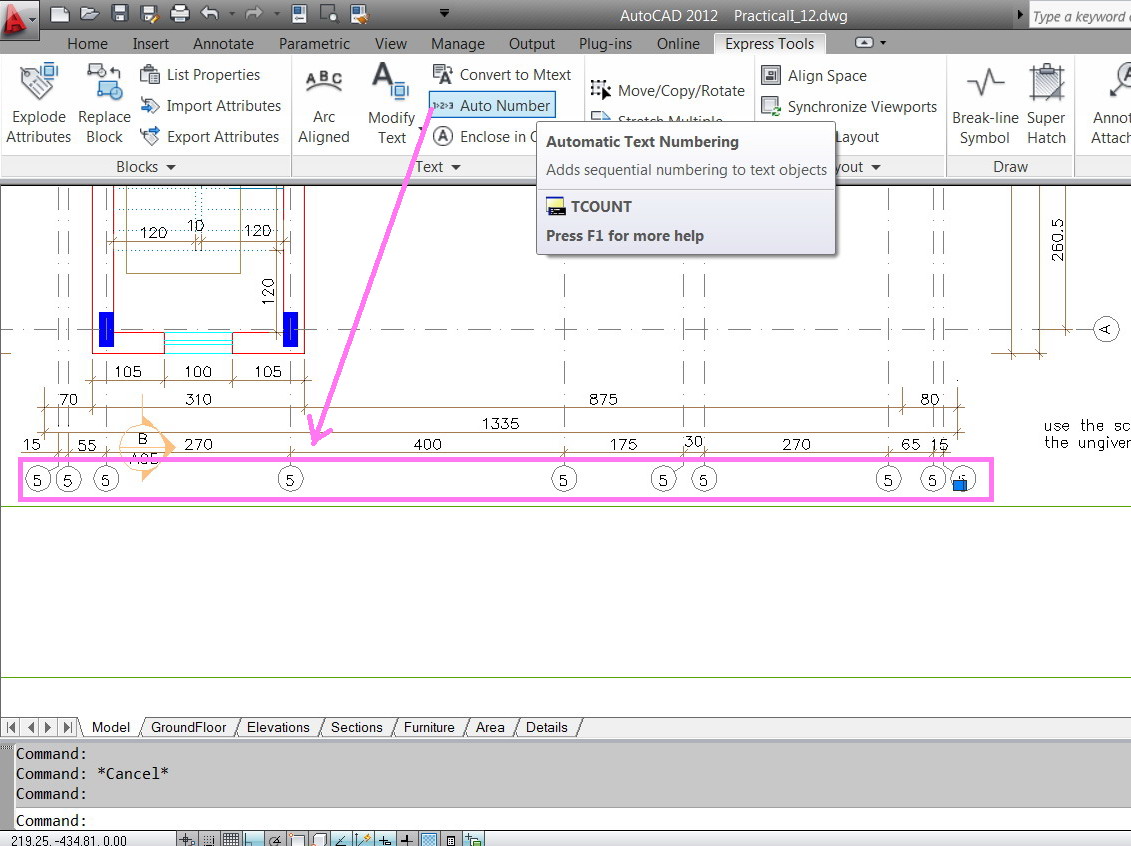Click the last layout tab navigation arrow
The height and width of the screenshot is (846, 1131).
point(67,727)
